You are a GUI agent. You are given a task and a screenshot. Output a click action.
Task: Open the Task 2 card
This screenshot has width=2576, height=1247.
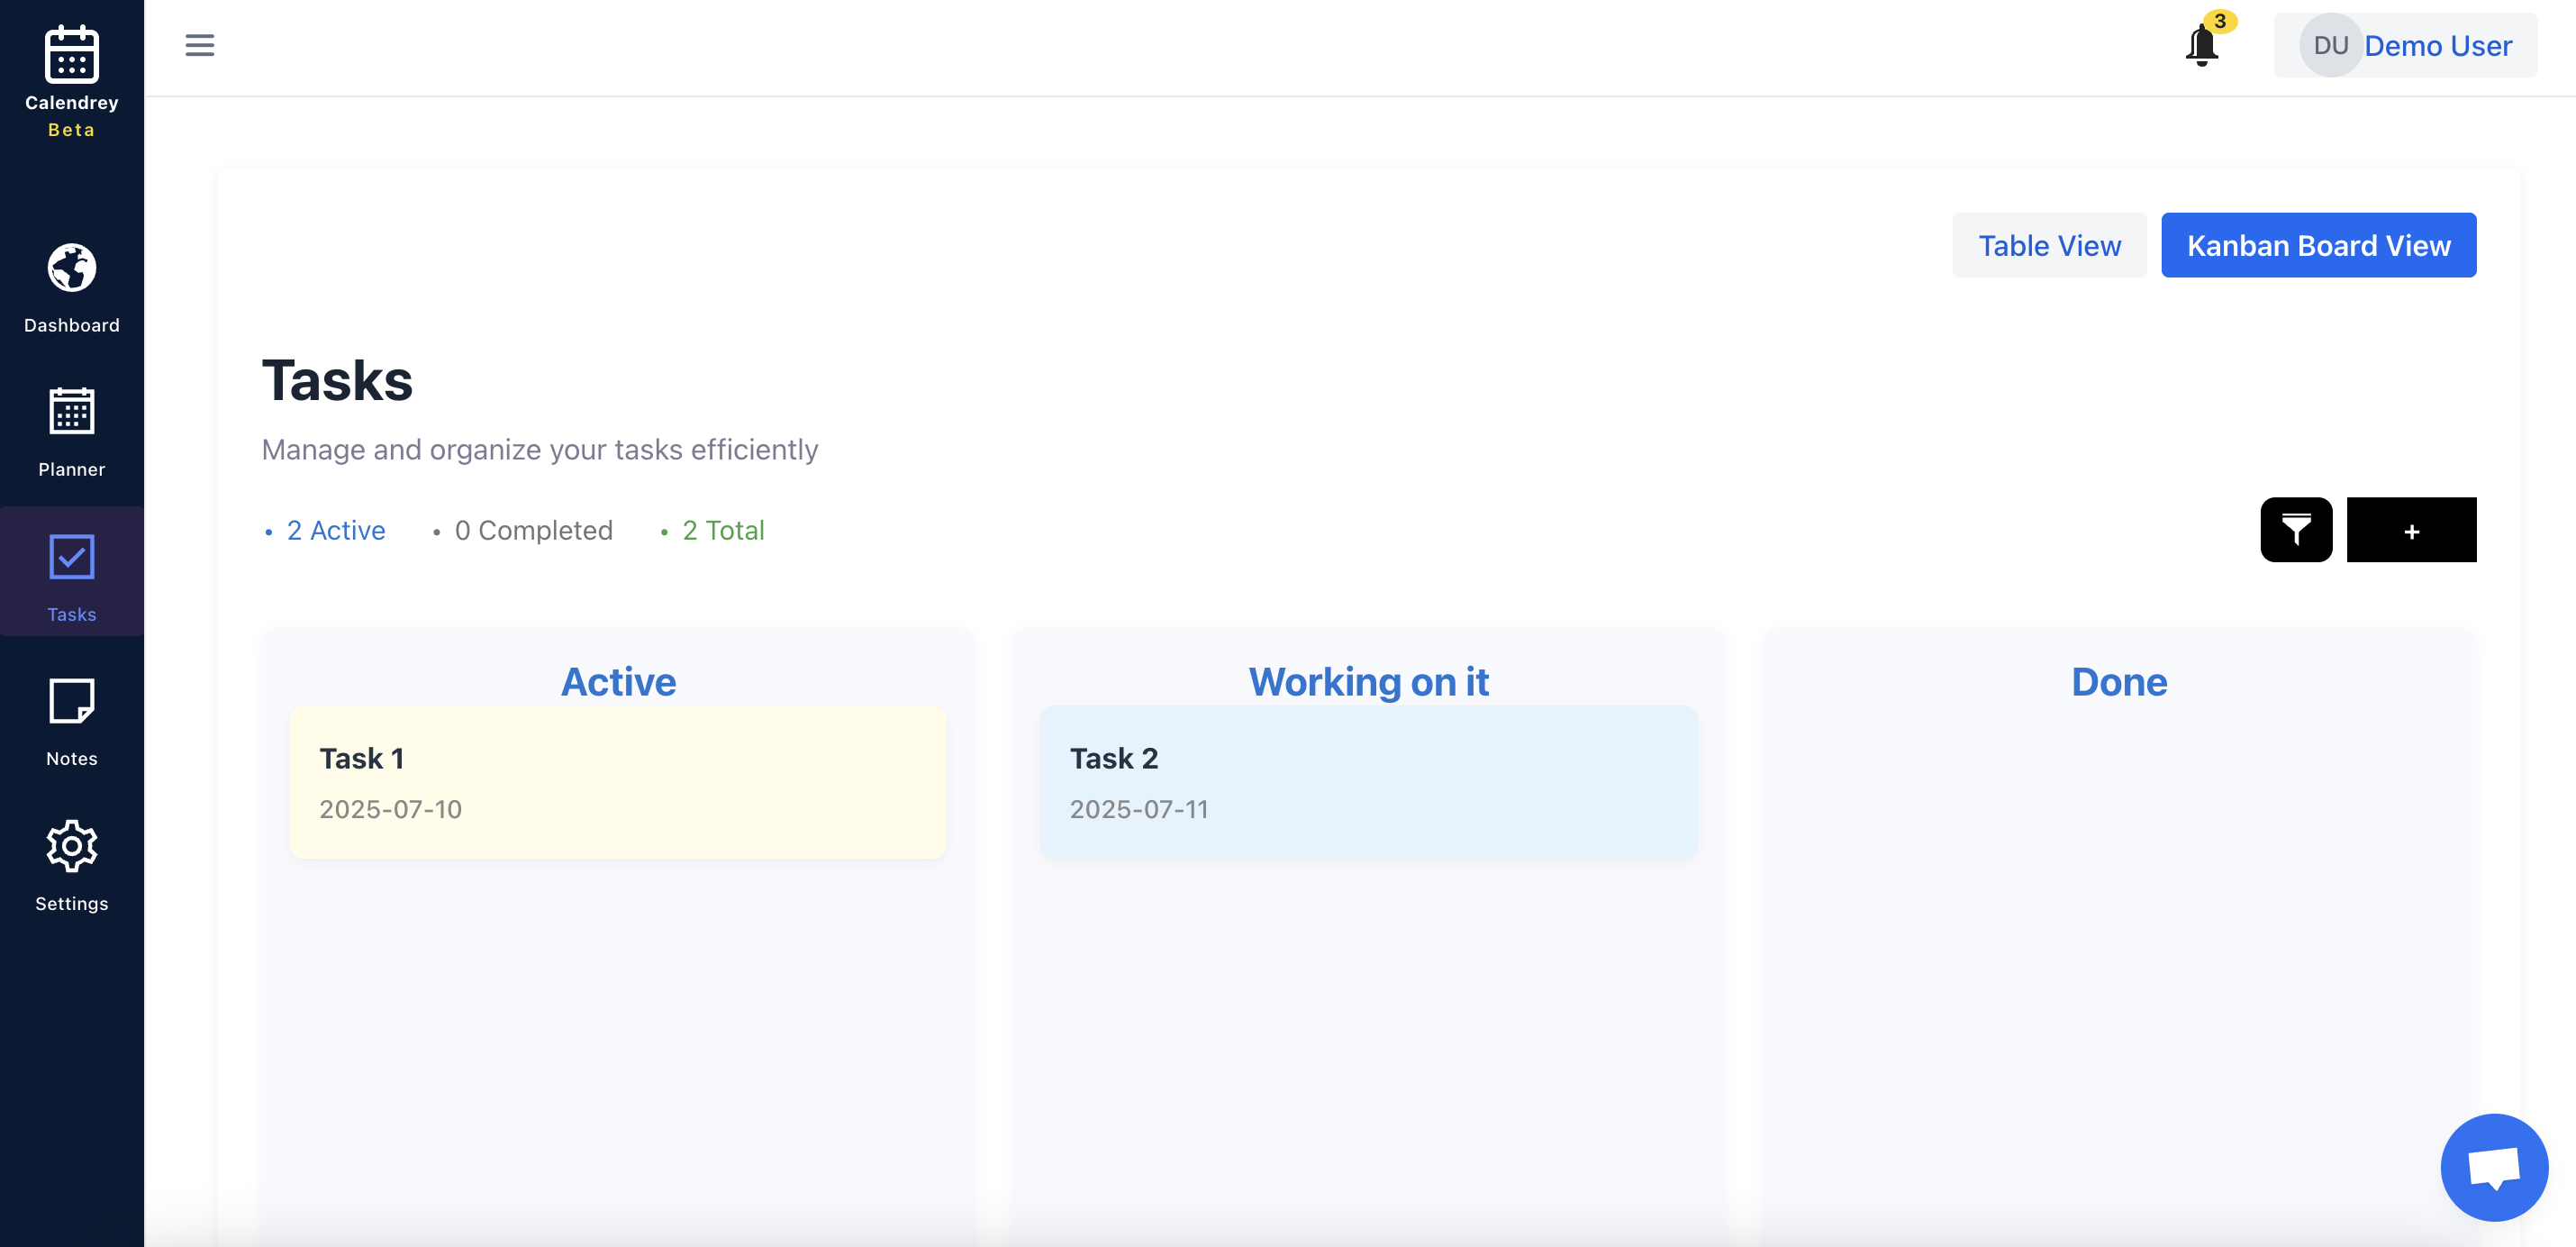click(x=1367, y=782)
